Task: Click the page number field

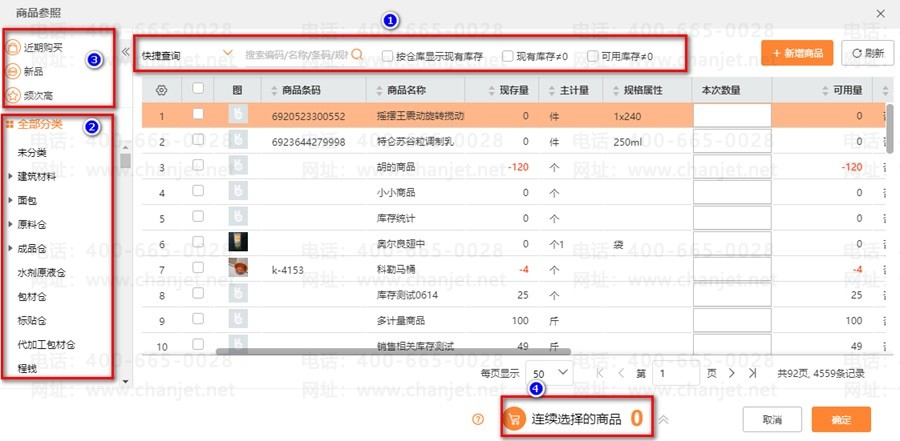Action: point(676,373)
